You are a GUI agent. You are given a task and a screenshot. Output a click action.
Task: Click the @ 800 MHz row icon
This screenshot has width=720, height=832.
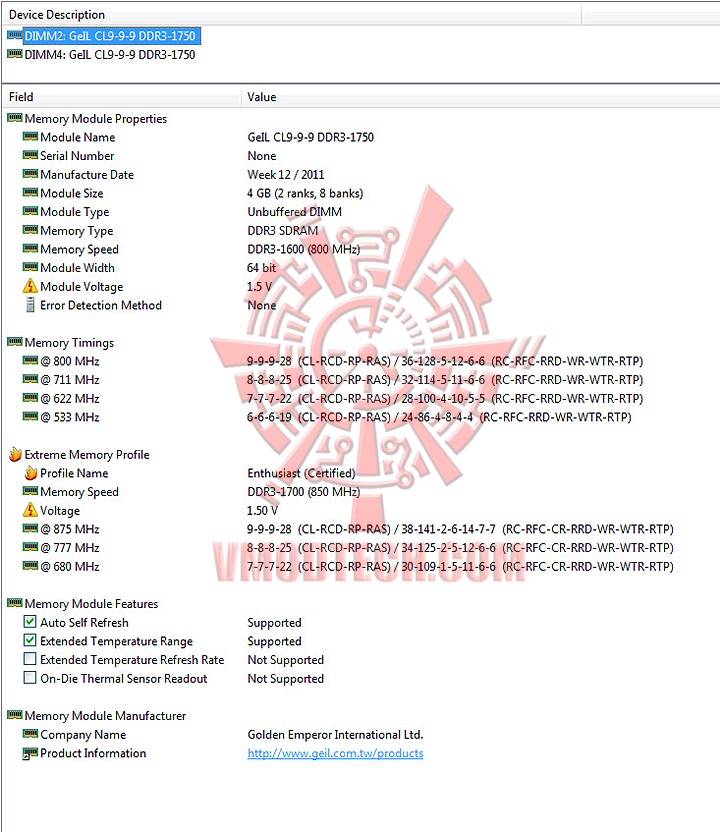30,361
